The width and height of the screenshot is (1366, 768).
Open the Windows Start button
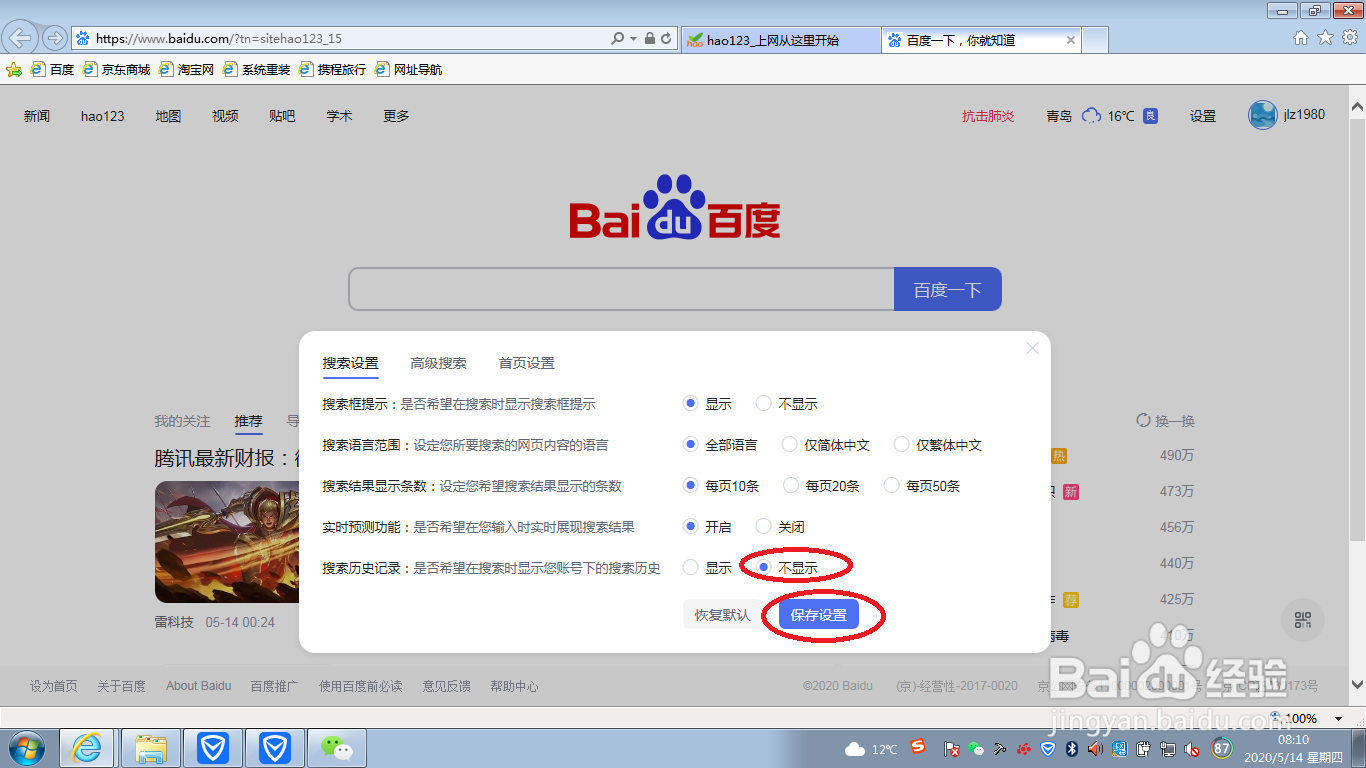pos(25,748)
